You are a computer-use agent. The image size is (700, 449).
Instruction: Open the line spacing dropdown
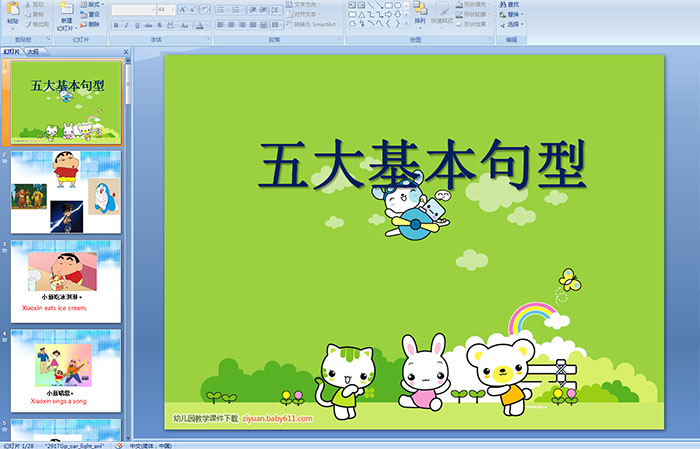click(x=277, y=9)
